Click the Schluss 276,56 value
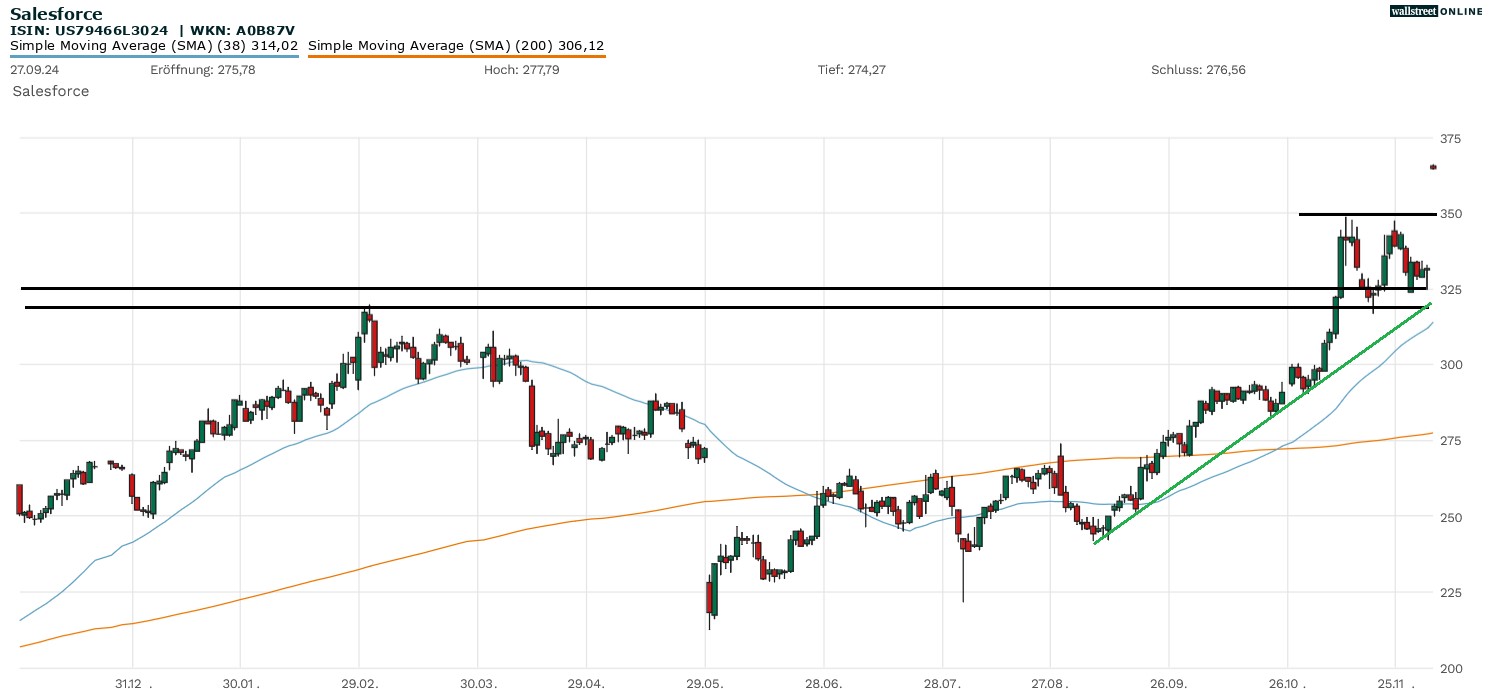Screen dimensions: 1490x689 1198,70
